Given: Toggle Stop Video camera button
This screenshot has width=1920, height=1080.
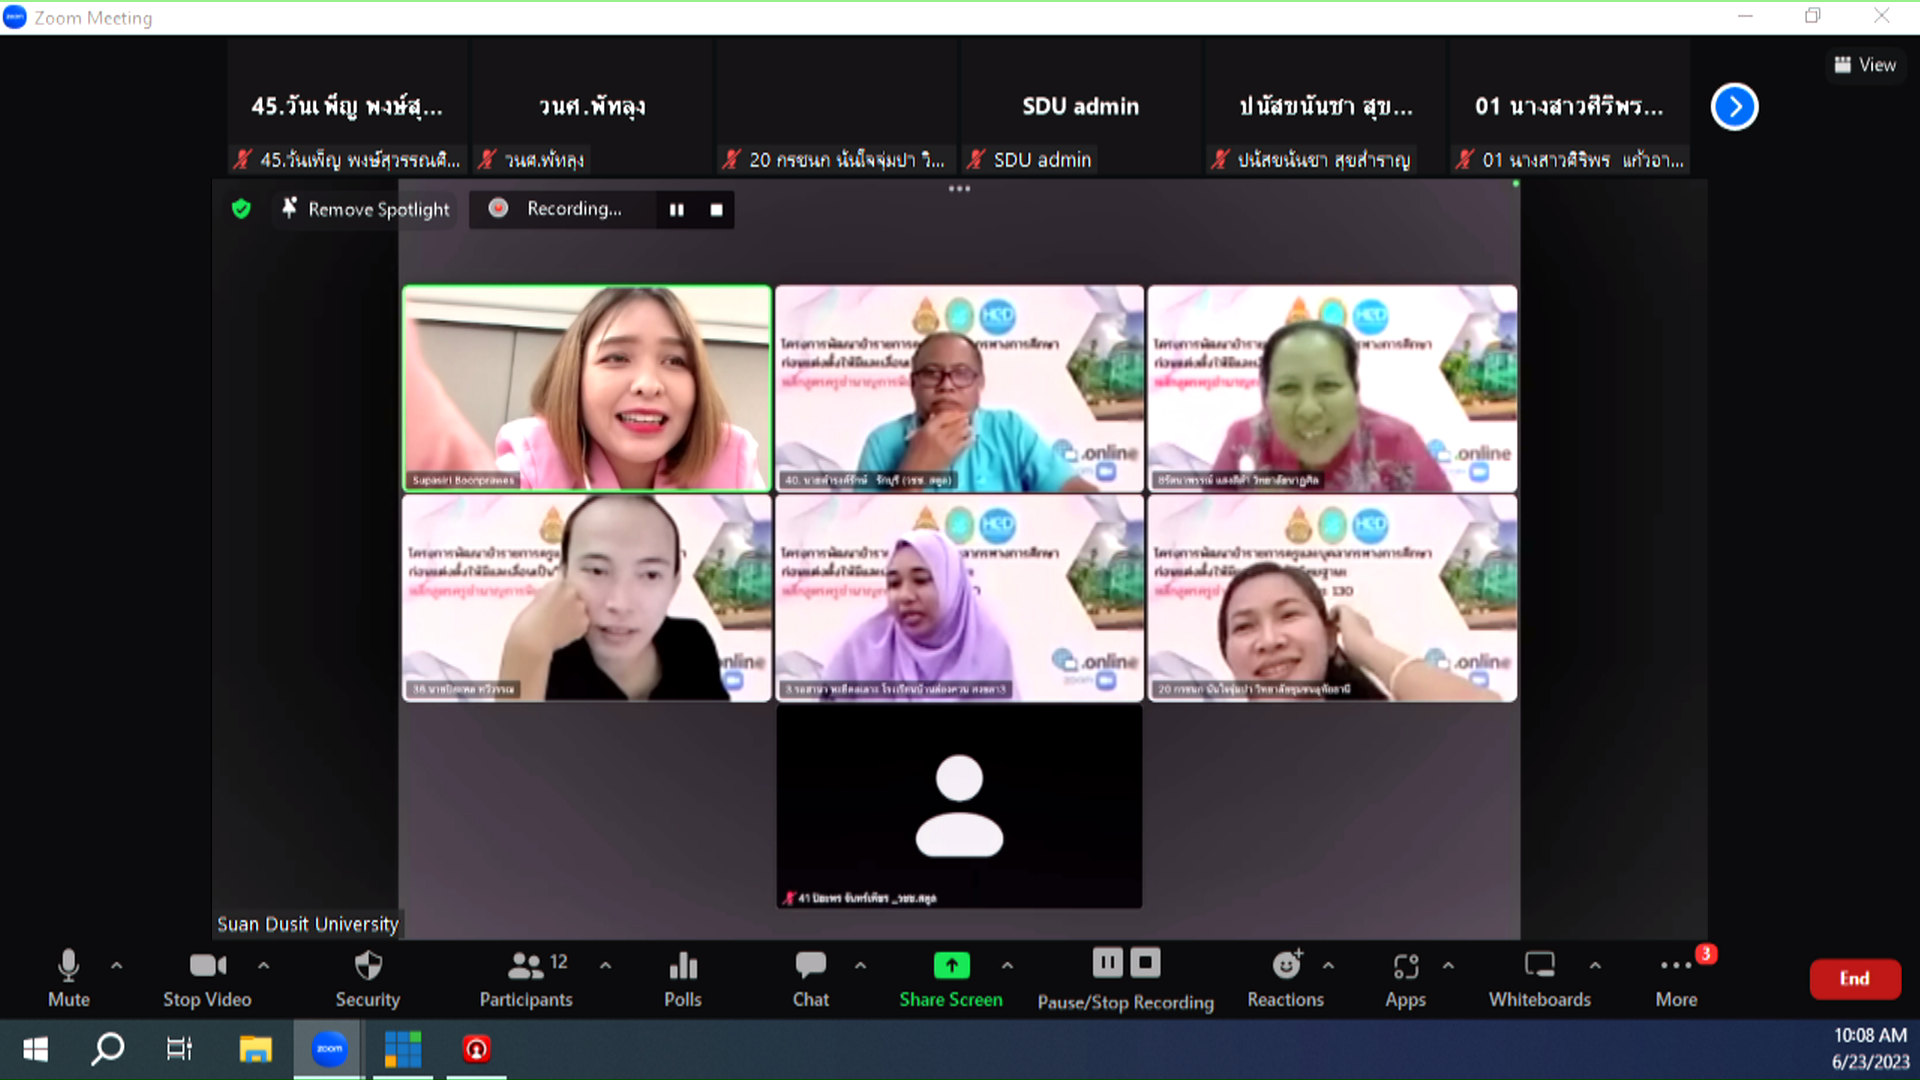Looking at the screenshot, I should point(207,966).
